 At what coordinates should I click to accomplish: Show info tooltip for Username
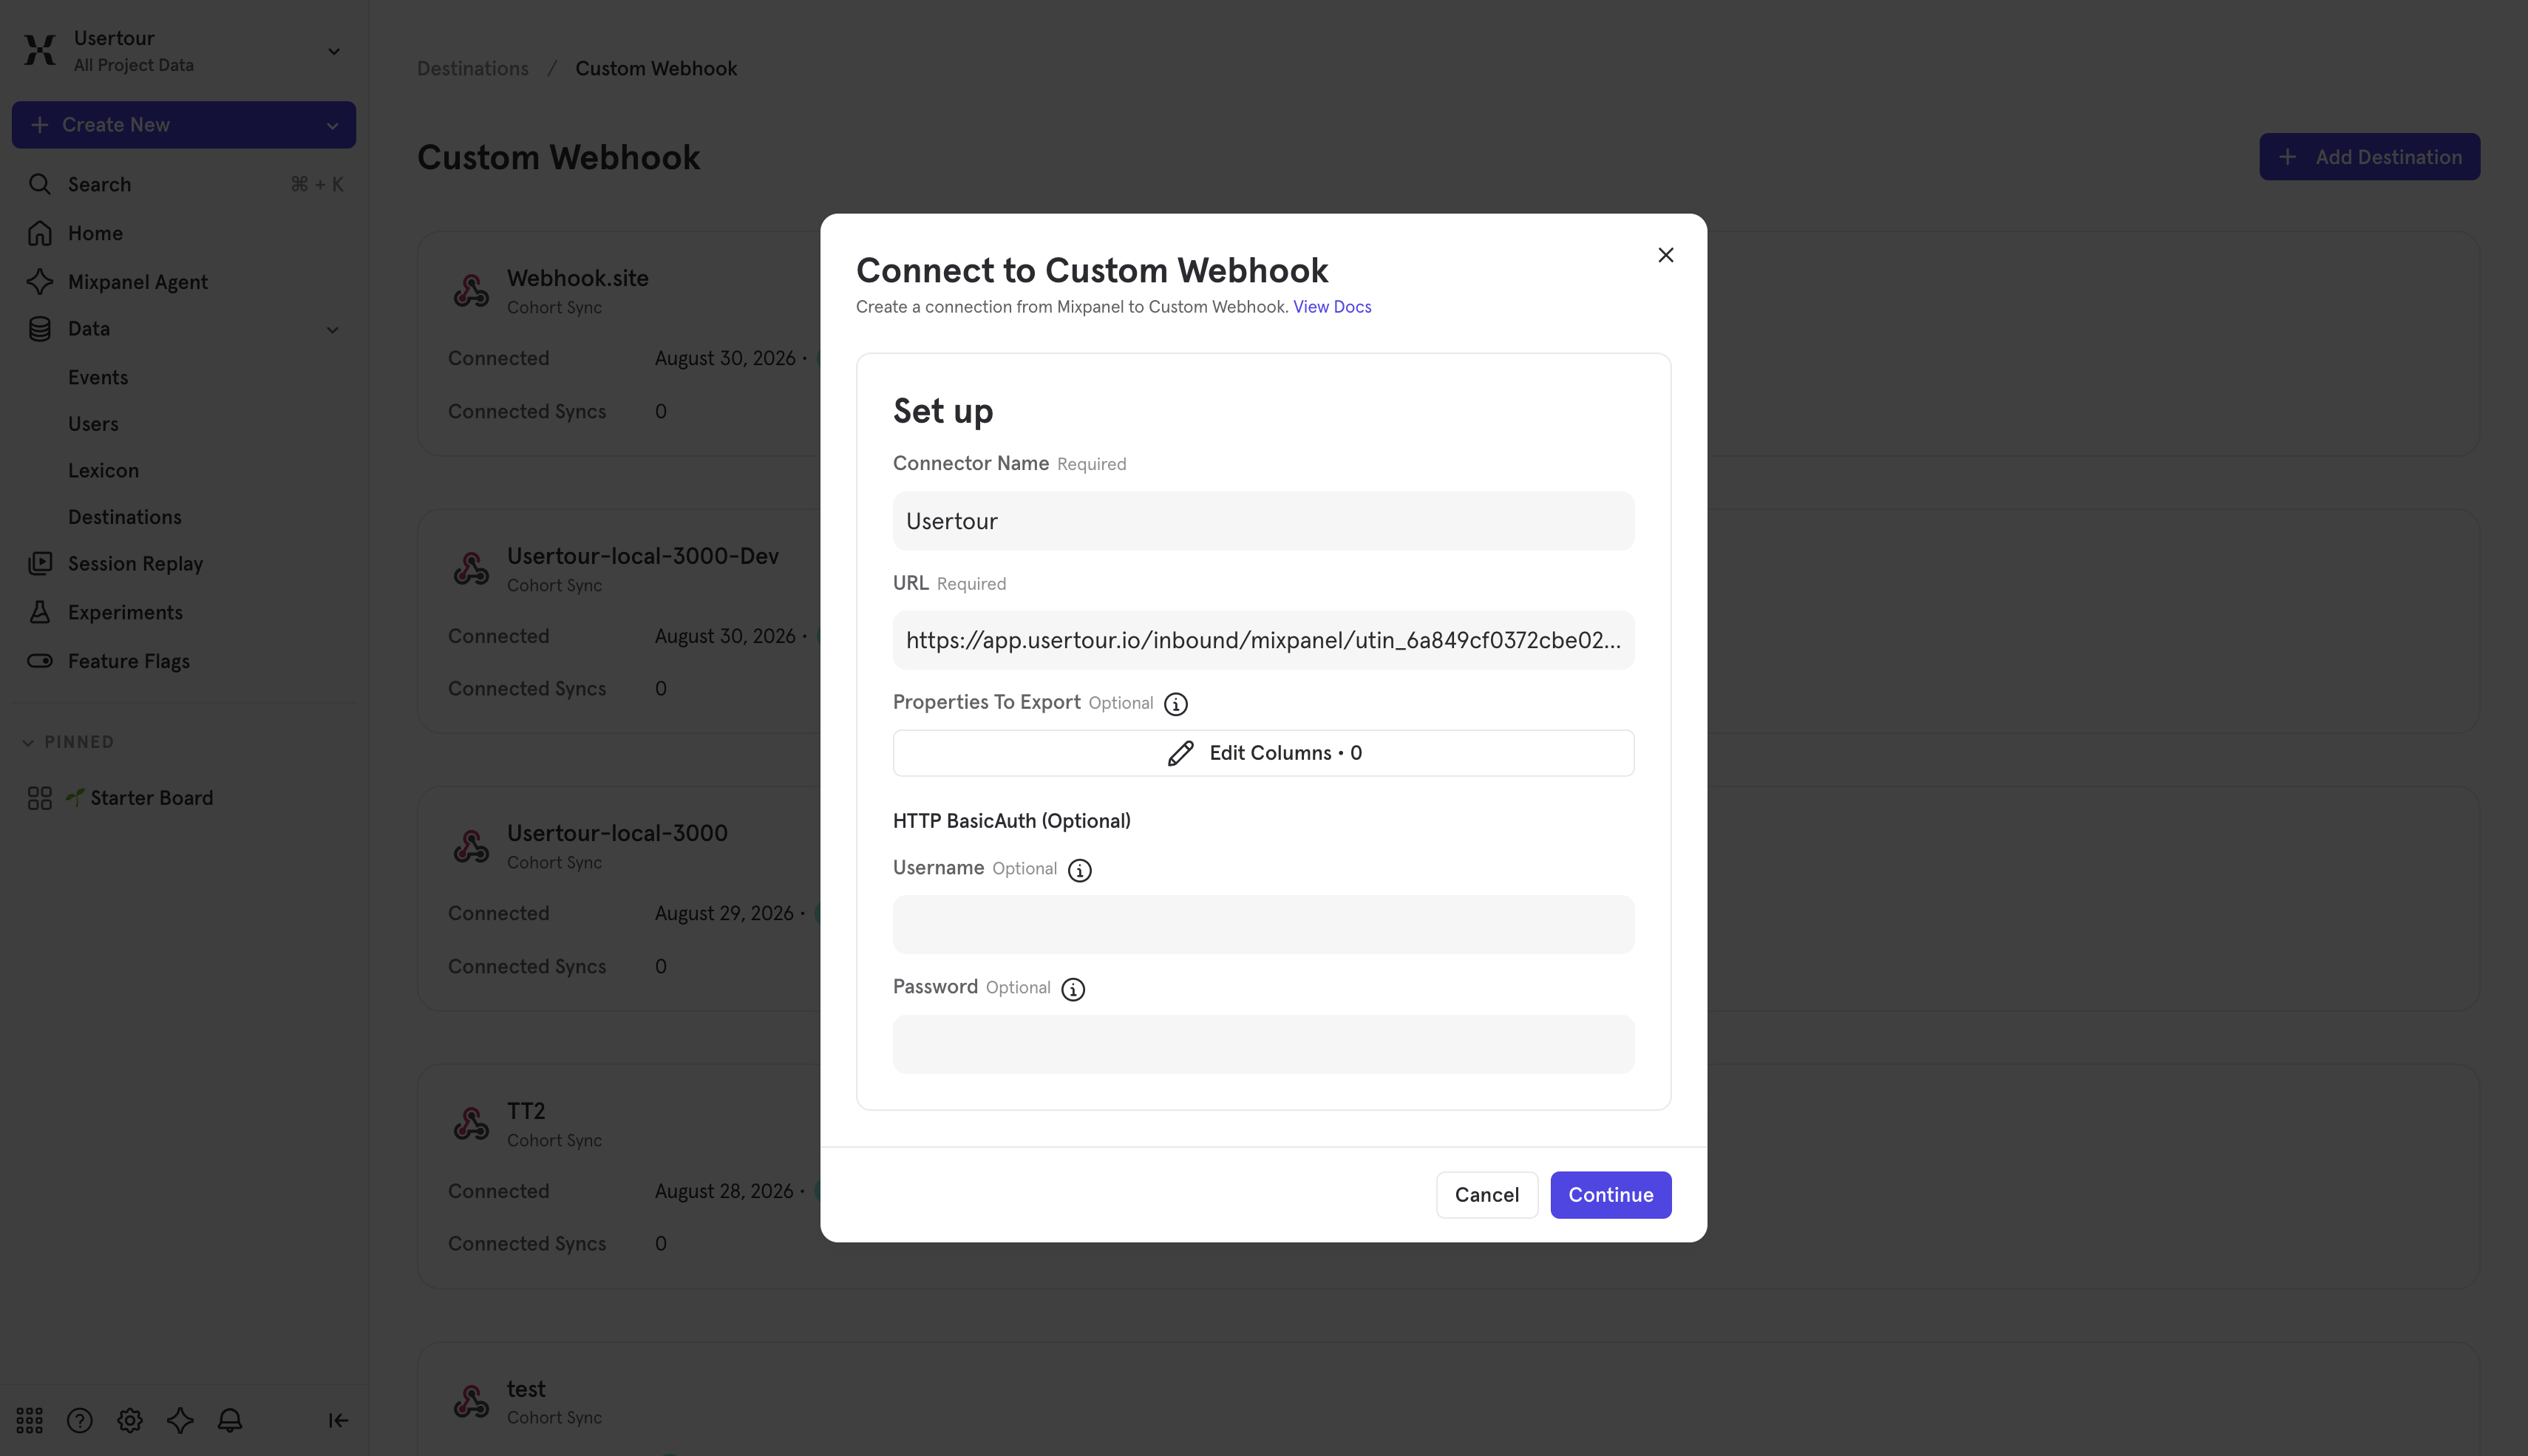[1080, 870]
